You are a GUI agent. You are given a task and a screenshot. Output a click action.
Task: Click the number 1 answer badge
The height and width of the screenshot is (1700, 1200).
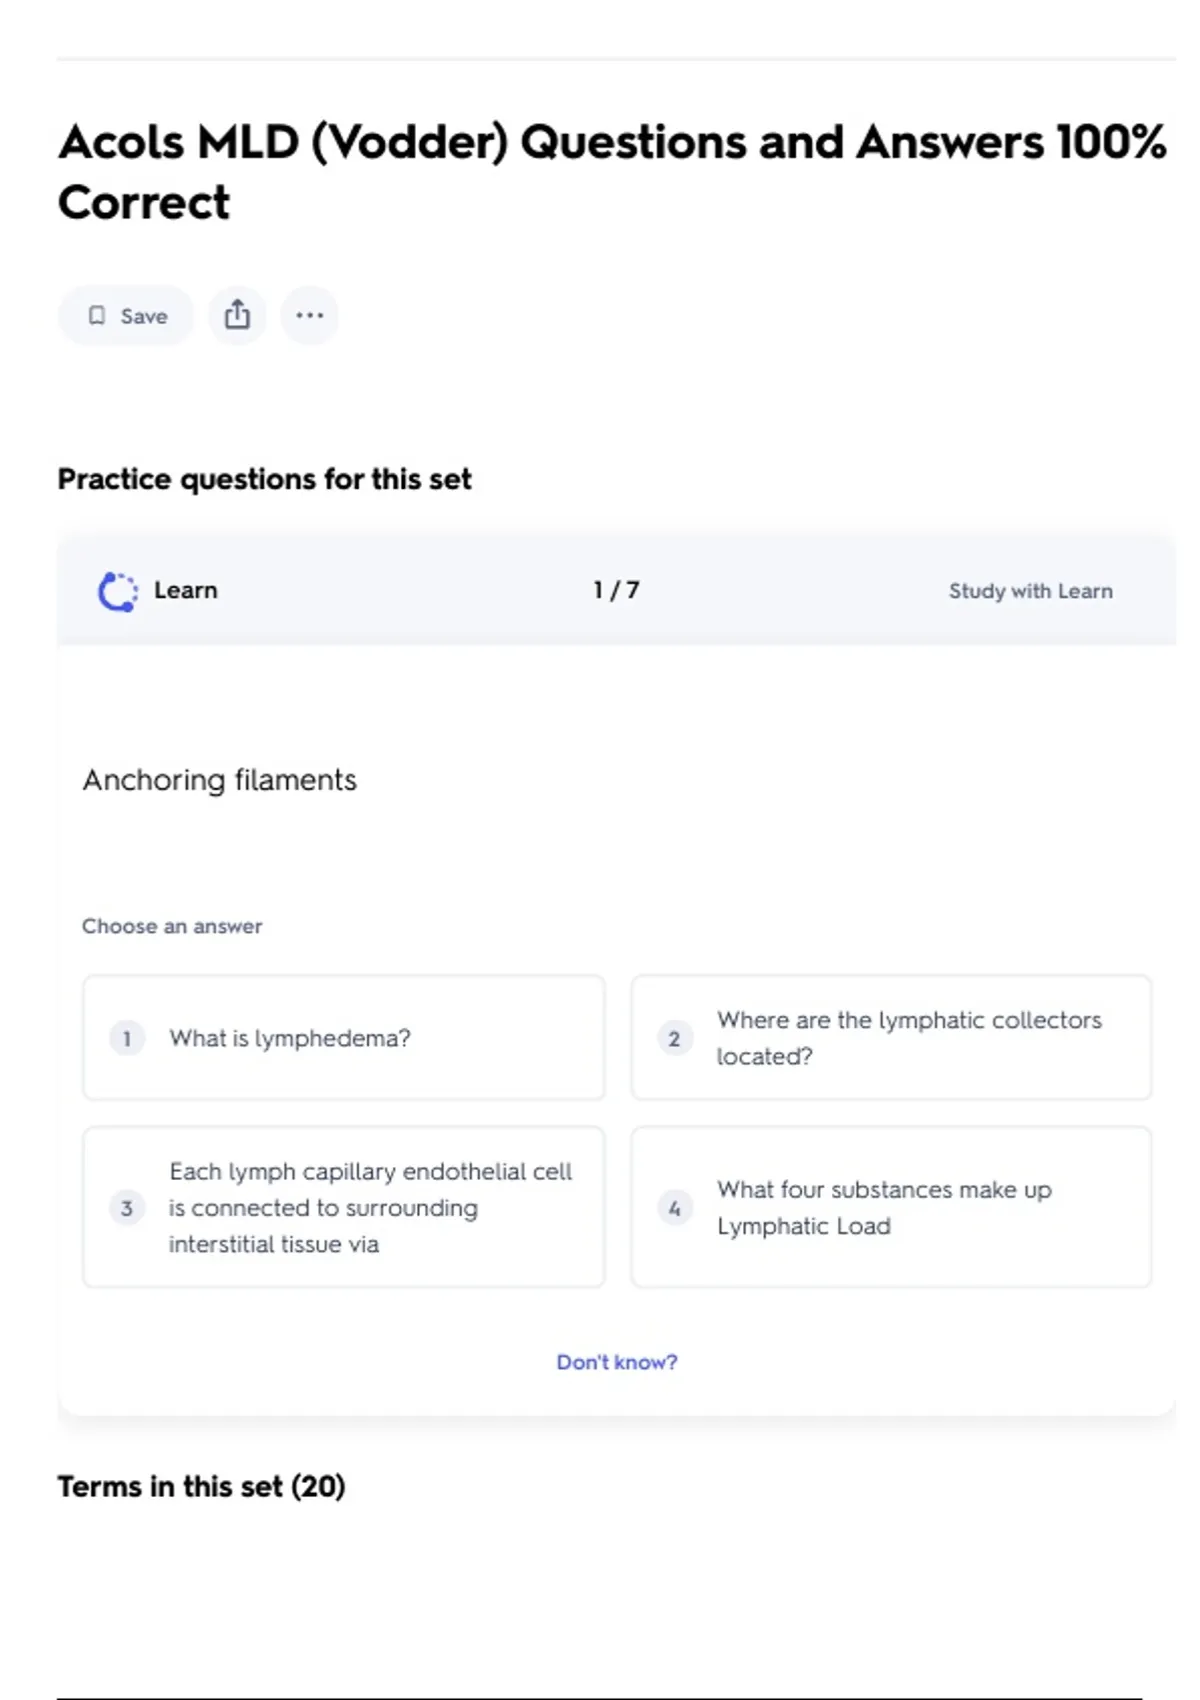127,1038
